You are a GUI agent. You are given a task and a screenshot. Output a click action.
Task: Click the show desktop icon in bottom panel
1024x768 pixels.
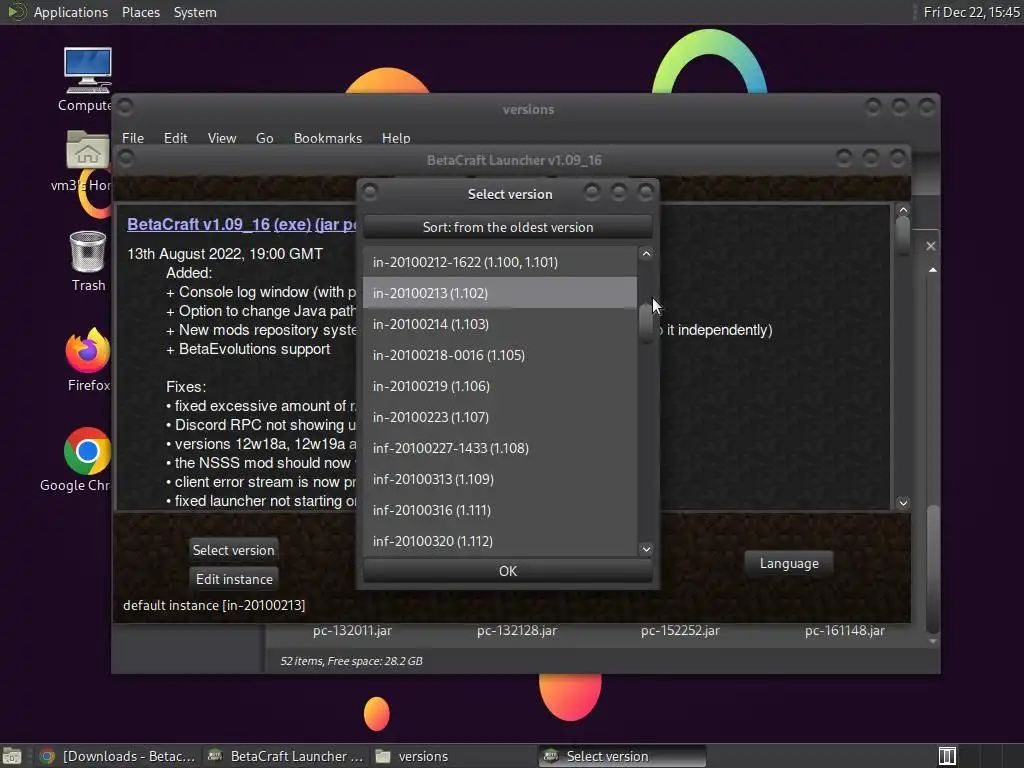click(12, 756)
